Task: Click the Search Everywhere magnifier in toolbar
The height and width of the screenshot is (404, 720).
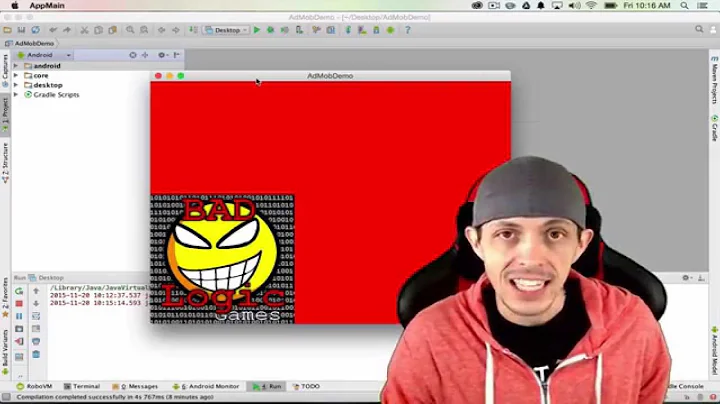Action: (699, 29)
